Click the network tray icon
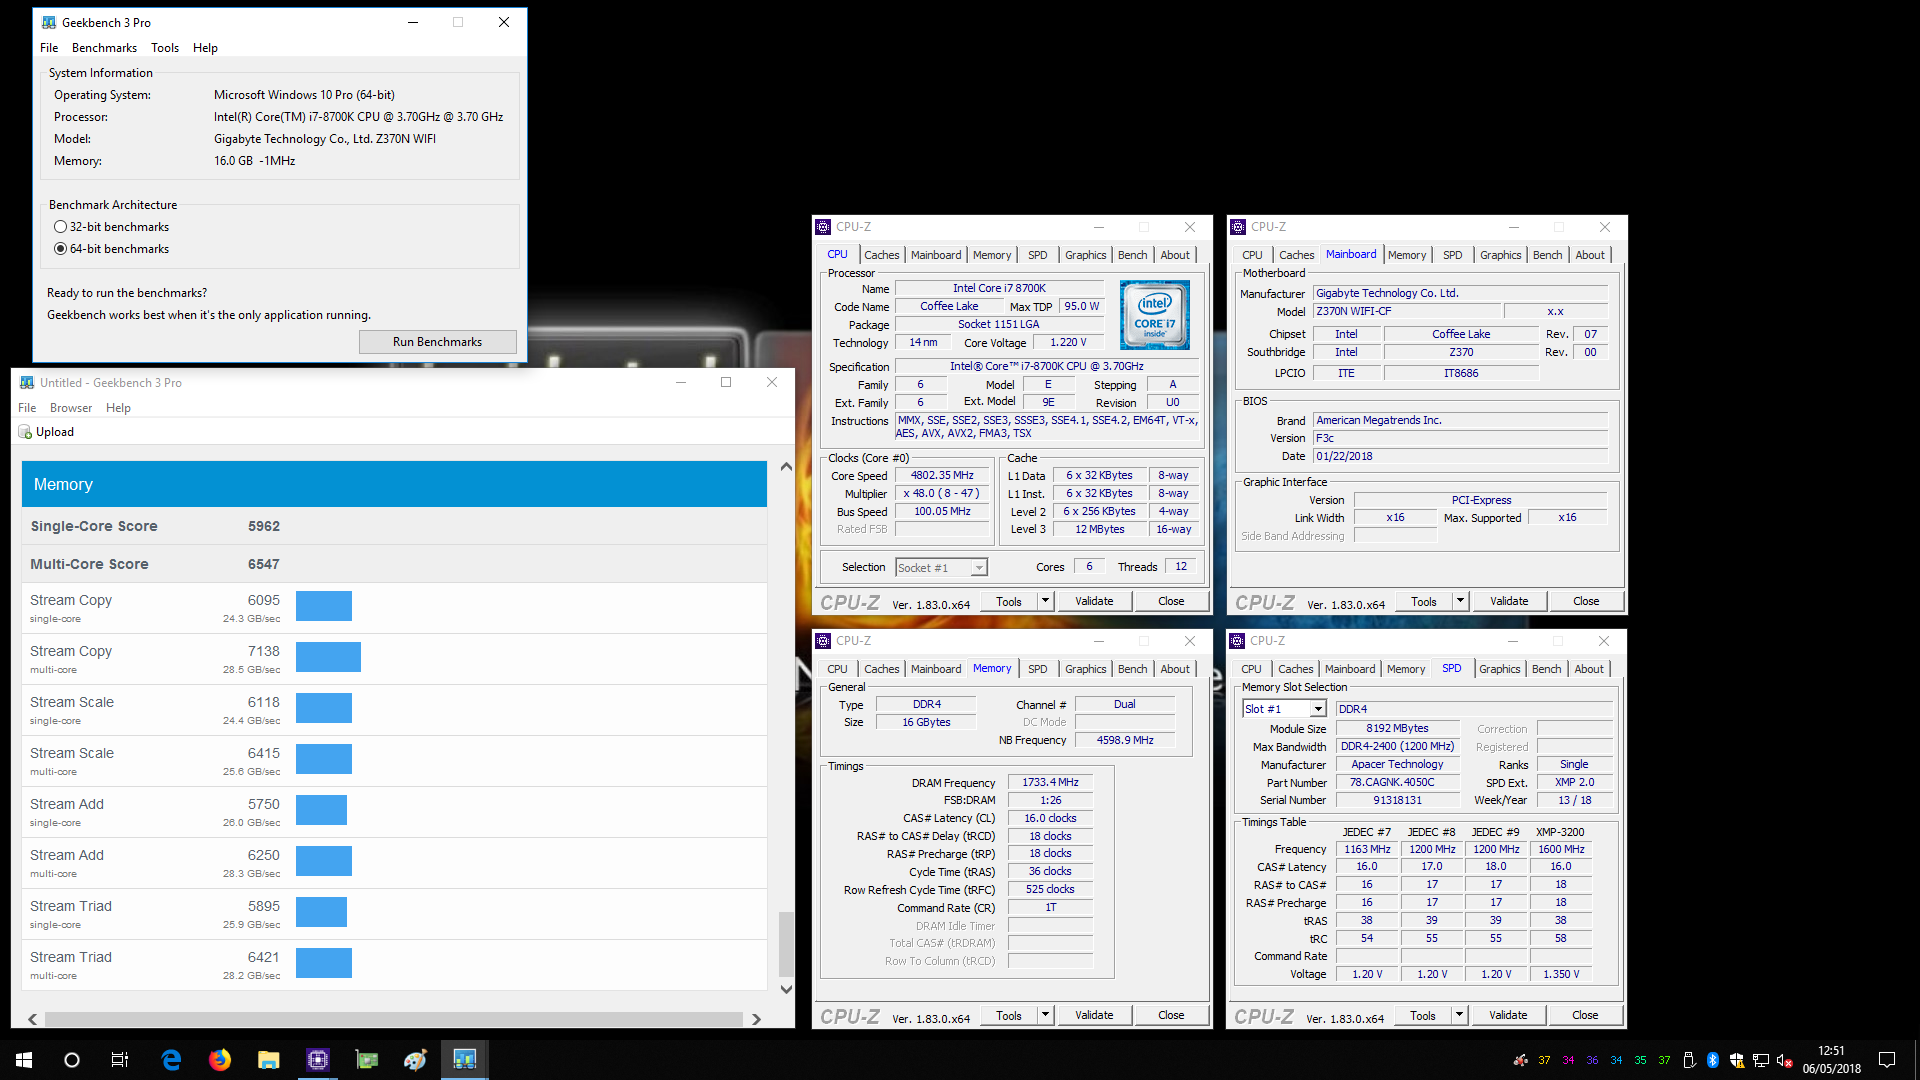Viewport: 1920px width, 1080px height. click(x=1760, y=1060)
